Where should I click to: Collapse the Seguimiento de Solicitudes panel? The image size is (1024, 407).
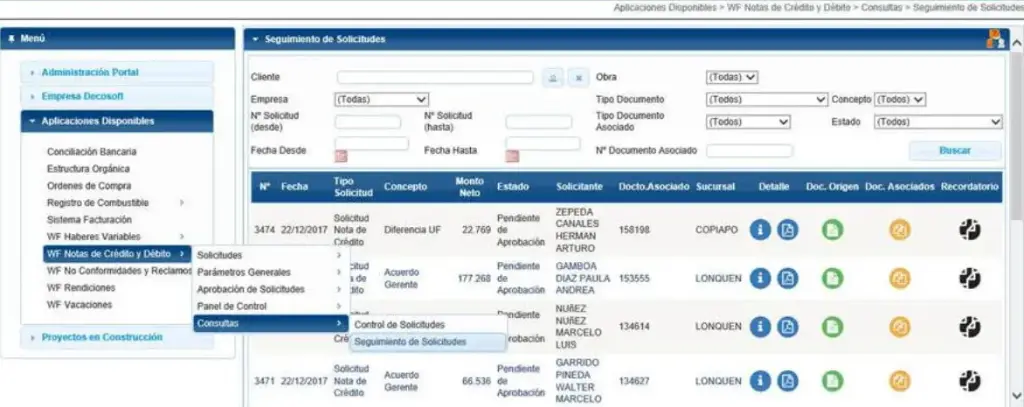(x=256, y=40)
